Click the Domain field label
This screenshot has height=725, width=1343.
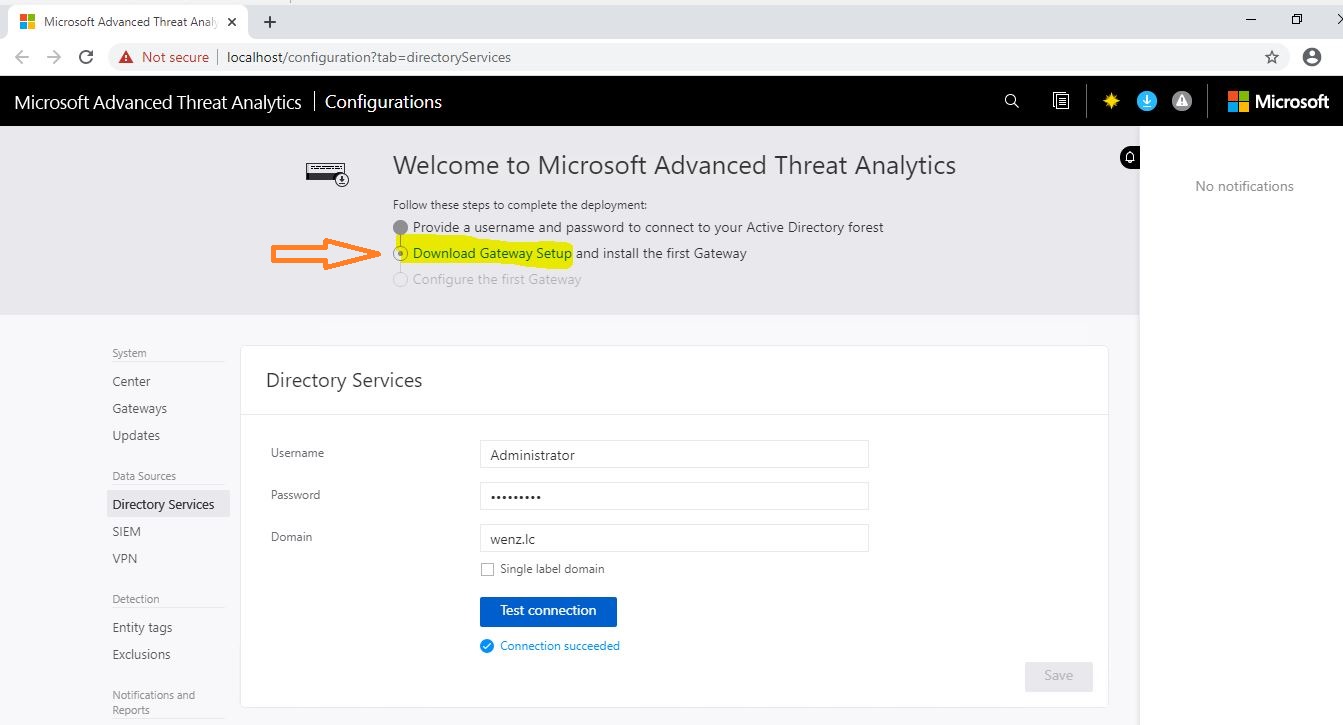[x=291, y=537]
